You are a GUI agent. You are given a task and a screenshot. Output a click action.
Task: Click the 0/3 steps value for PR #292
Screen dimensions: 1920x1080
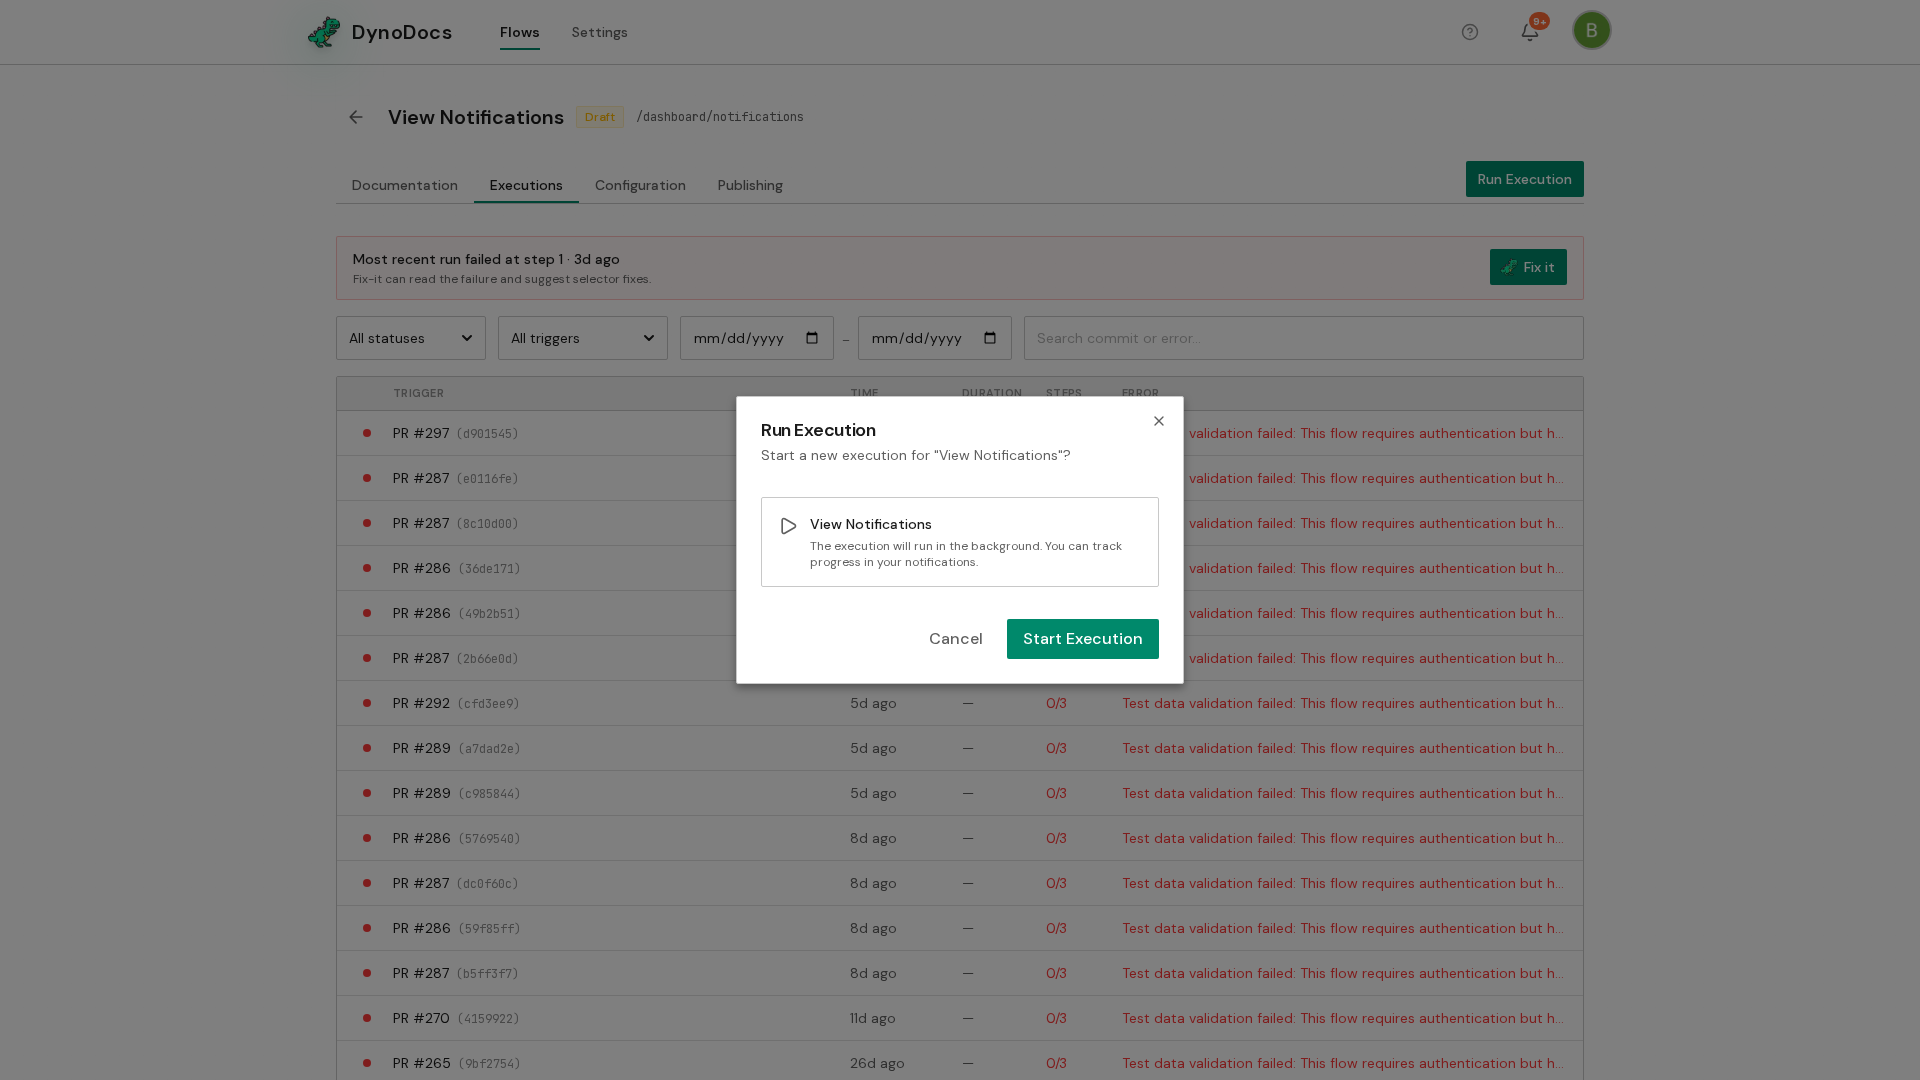tap(1056, 703)
